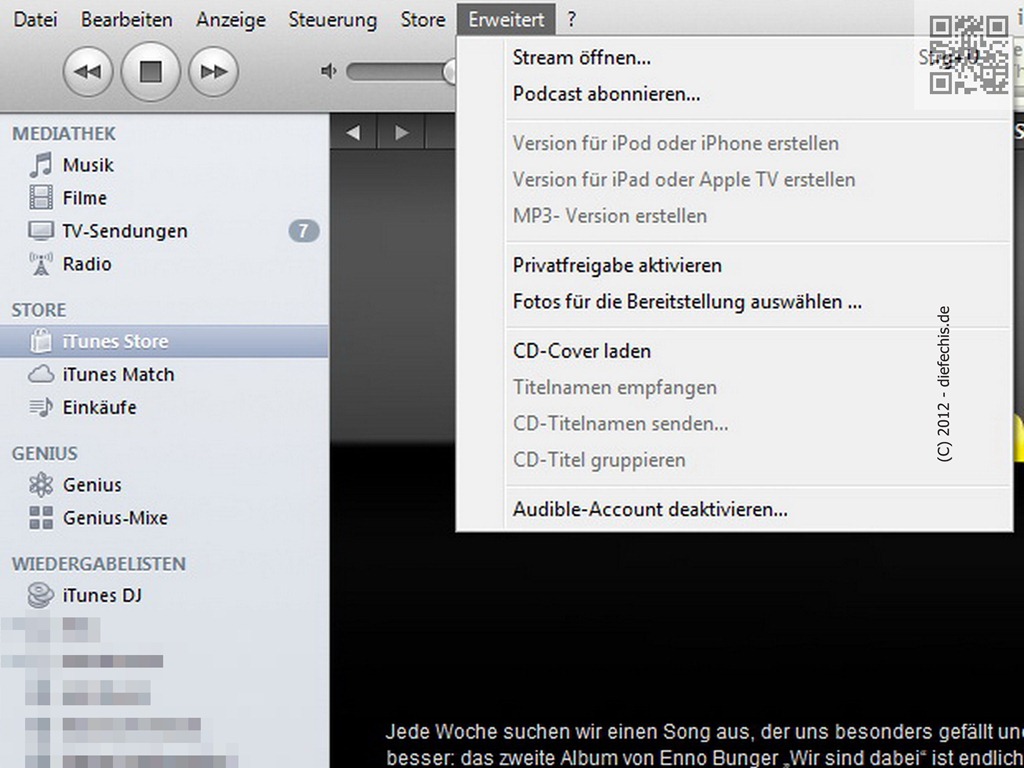This screenshot has width=1024, height=768.
Task: Close the Erweitert menu
Action: 506,20
